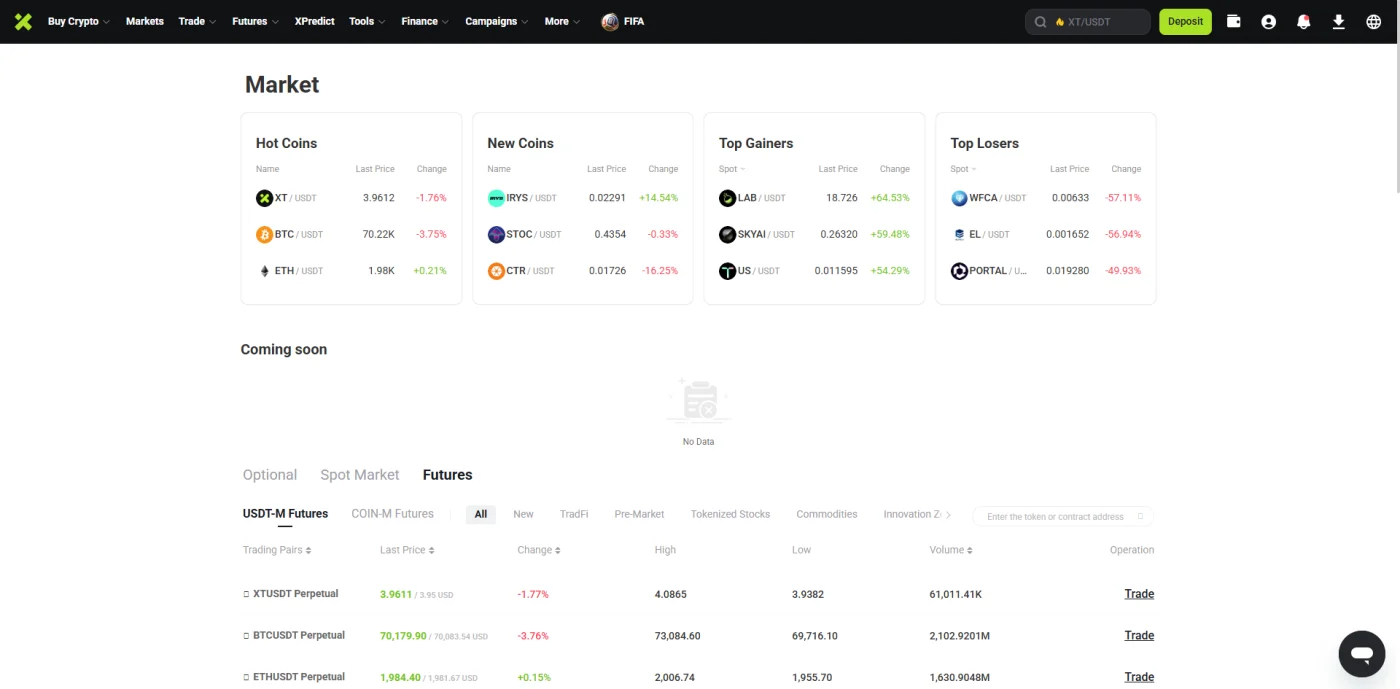Favorite ETHUSDT Perpetual with its star box
The height and width of the screenshot is (689, 1400).
[246, 677]
